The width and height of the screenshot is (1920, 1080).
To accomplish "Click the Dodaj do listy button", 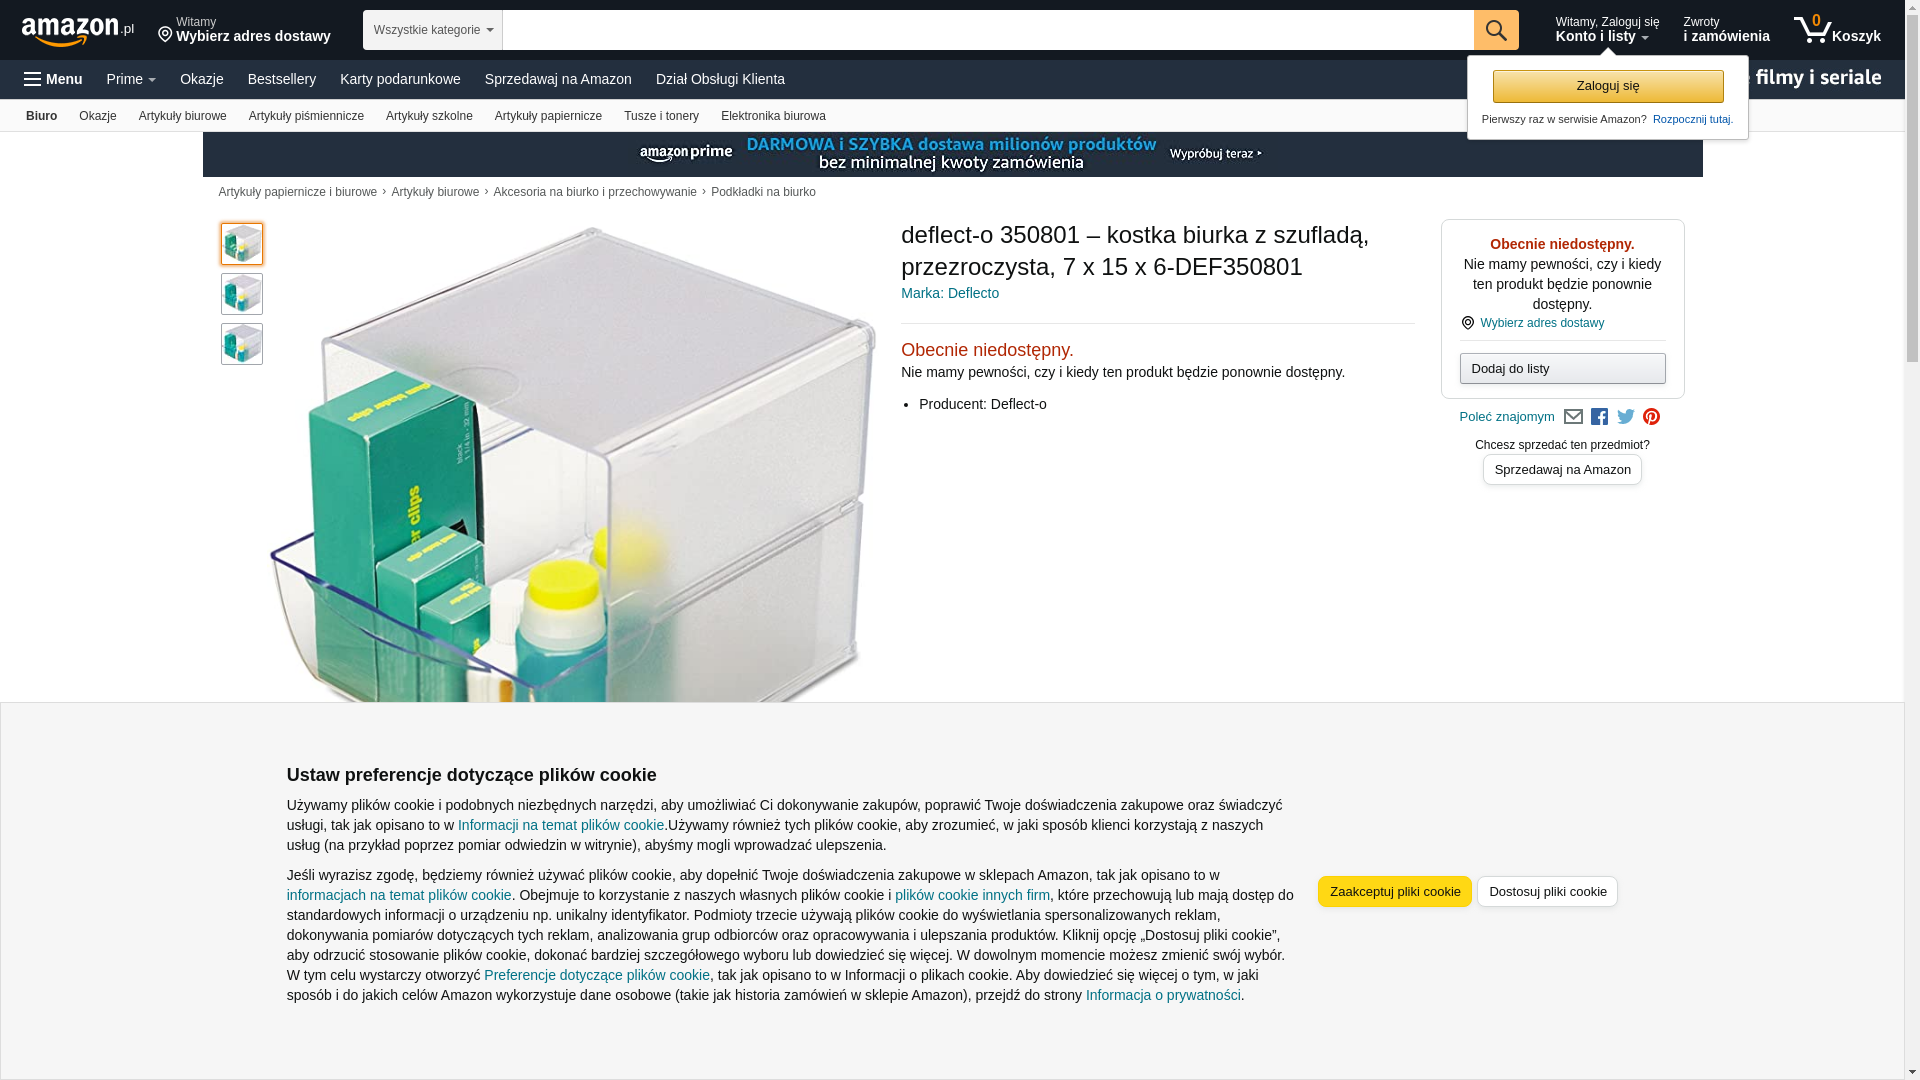I will point(1562,369).
